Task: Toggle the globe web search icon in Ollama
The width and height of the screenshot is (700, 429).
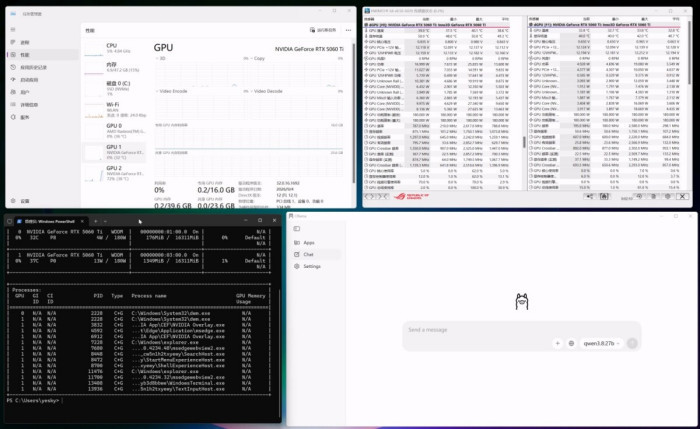Action: (571, 343)
